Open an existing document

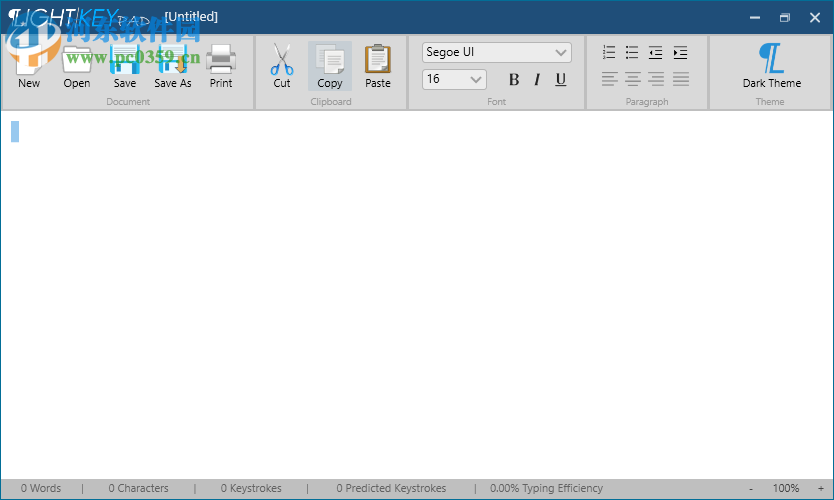[x=77, y=66]
